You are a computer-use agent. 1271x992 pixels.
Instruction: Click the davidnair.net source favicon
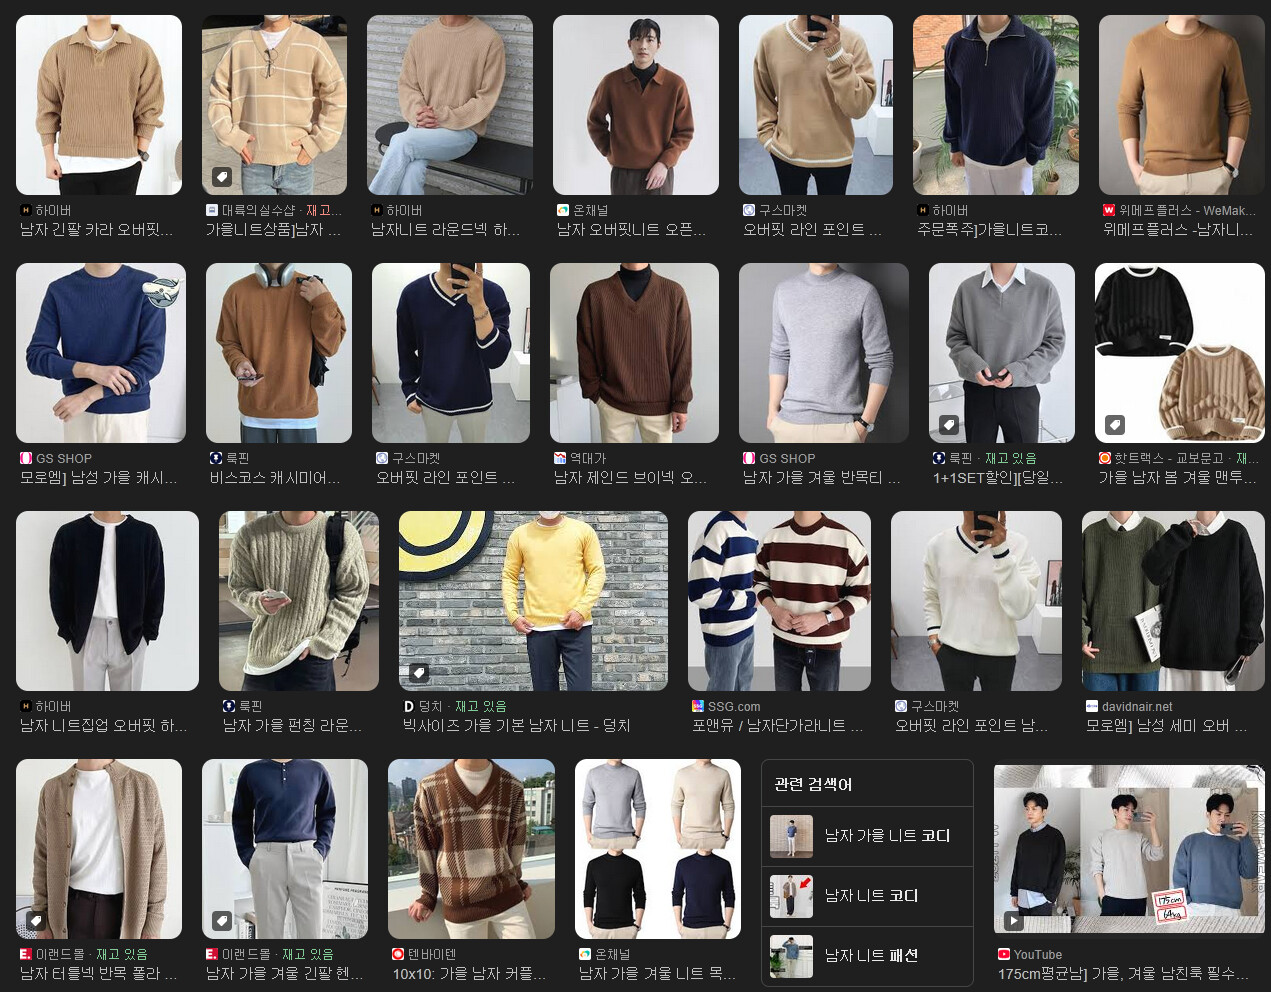[1092, 706]
